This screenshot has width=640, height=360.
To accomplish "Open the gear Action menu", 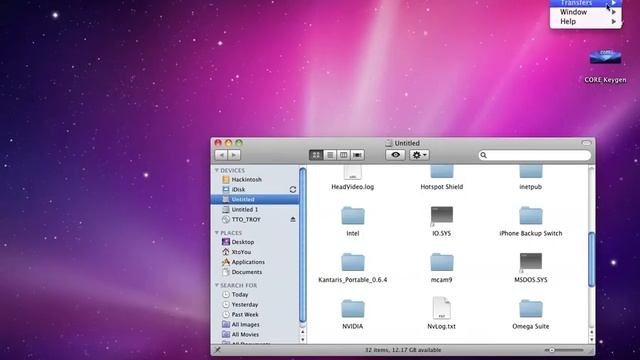I will (x=419, y=155).
